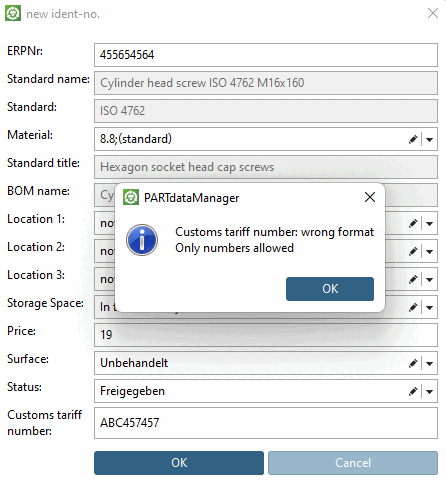Click the 'ERPNr:' label
The image size is (446, 483).
25,51
